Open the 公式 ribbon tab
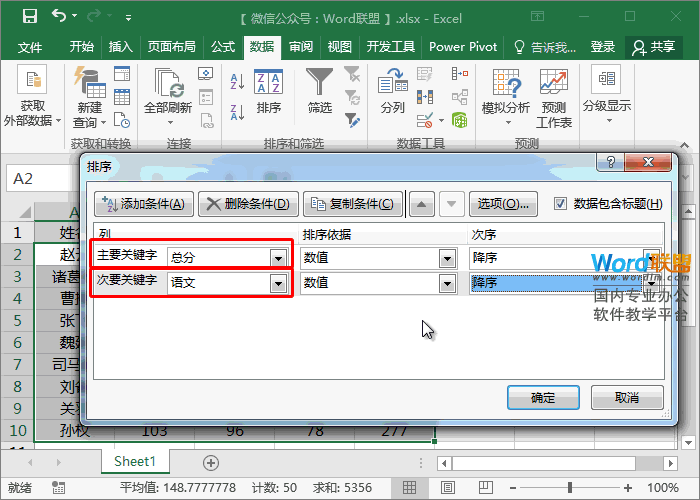700x500 pixels. [x=223, y=47]
